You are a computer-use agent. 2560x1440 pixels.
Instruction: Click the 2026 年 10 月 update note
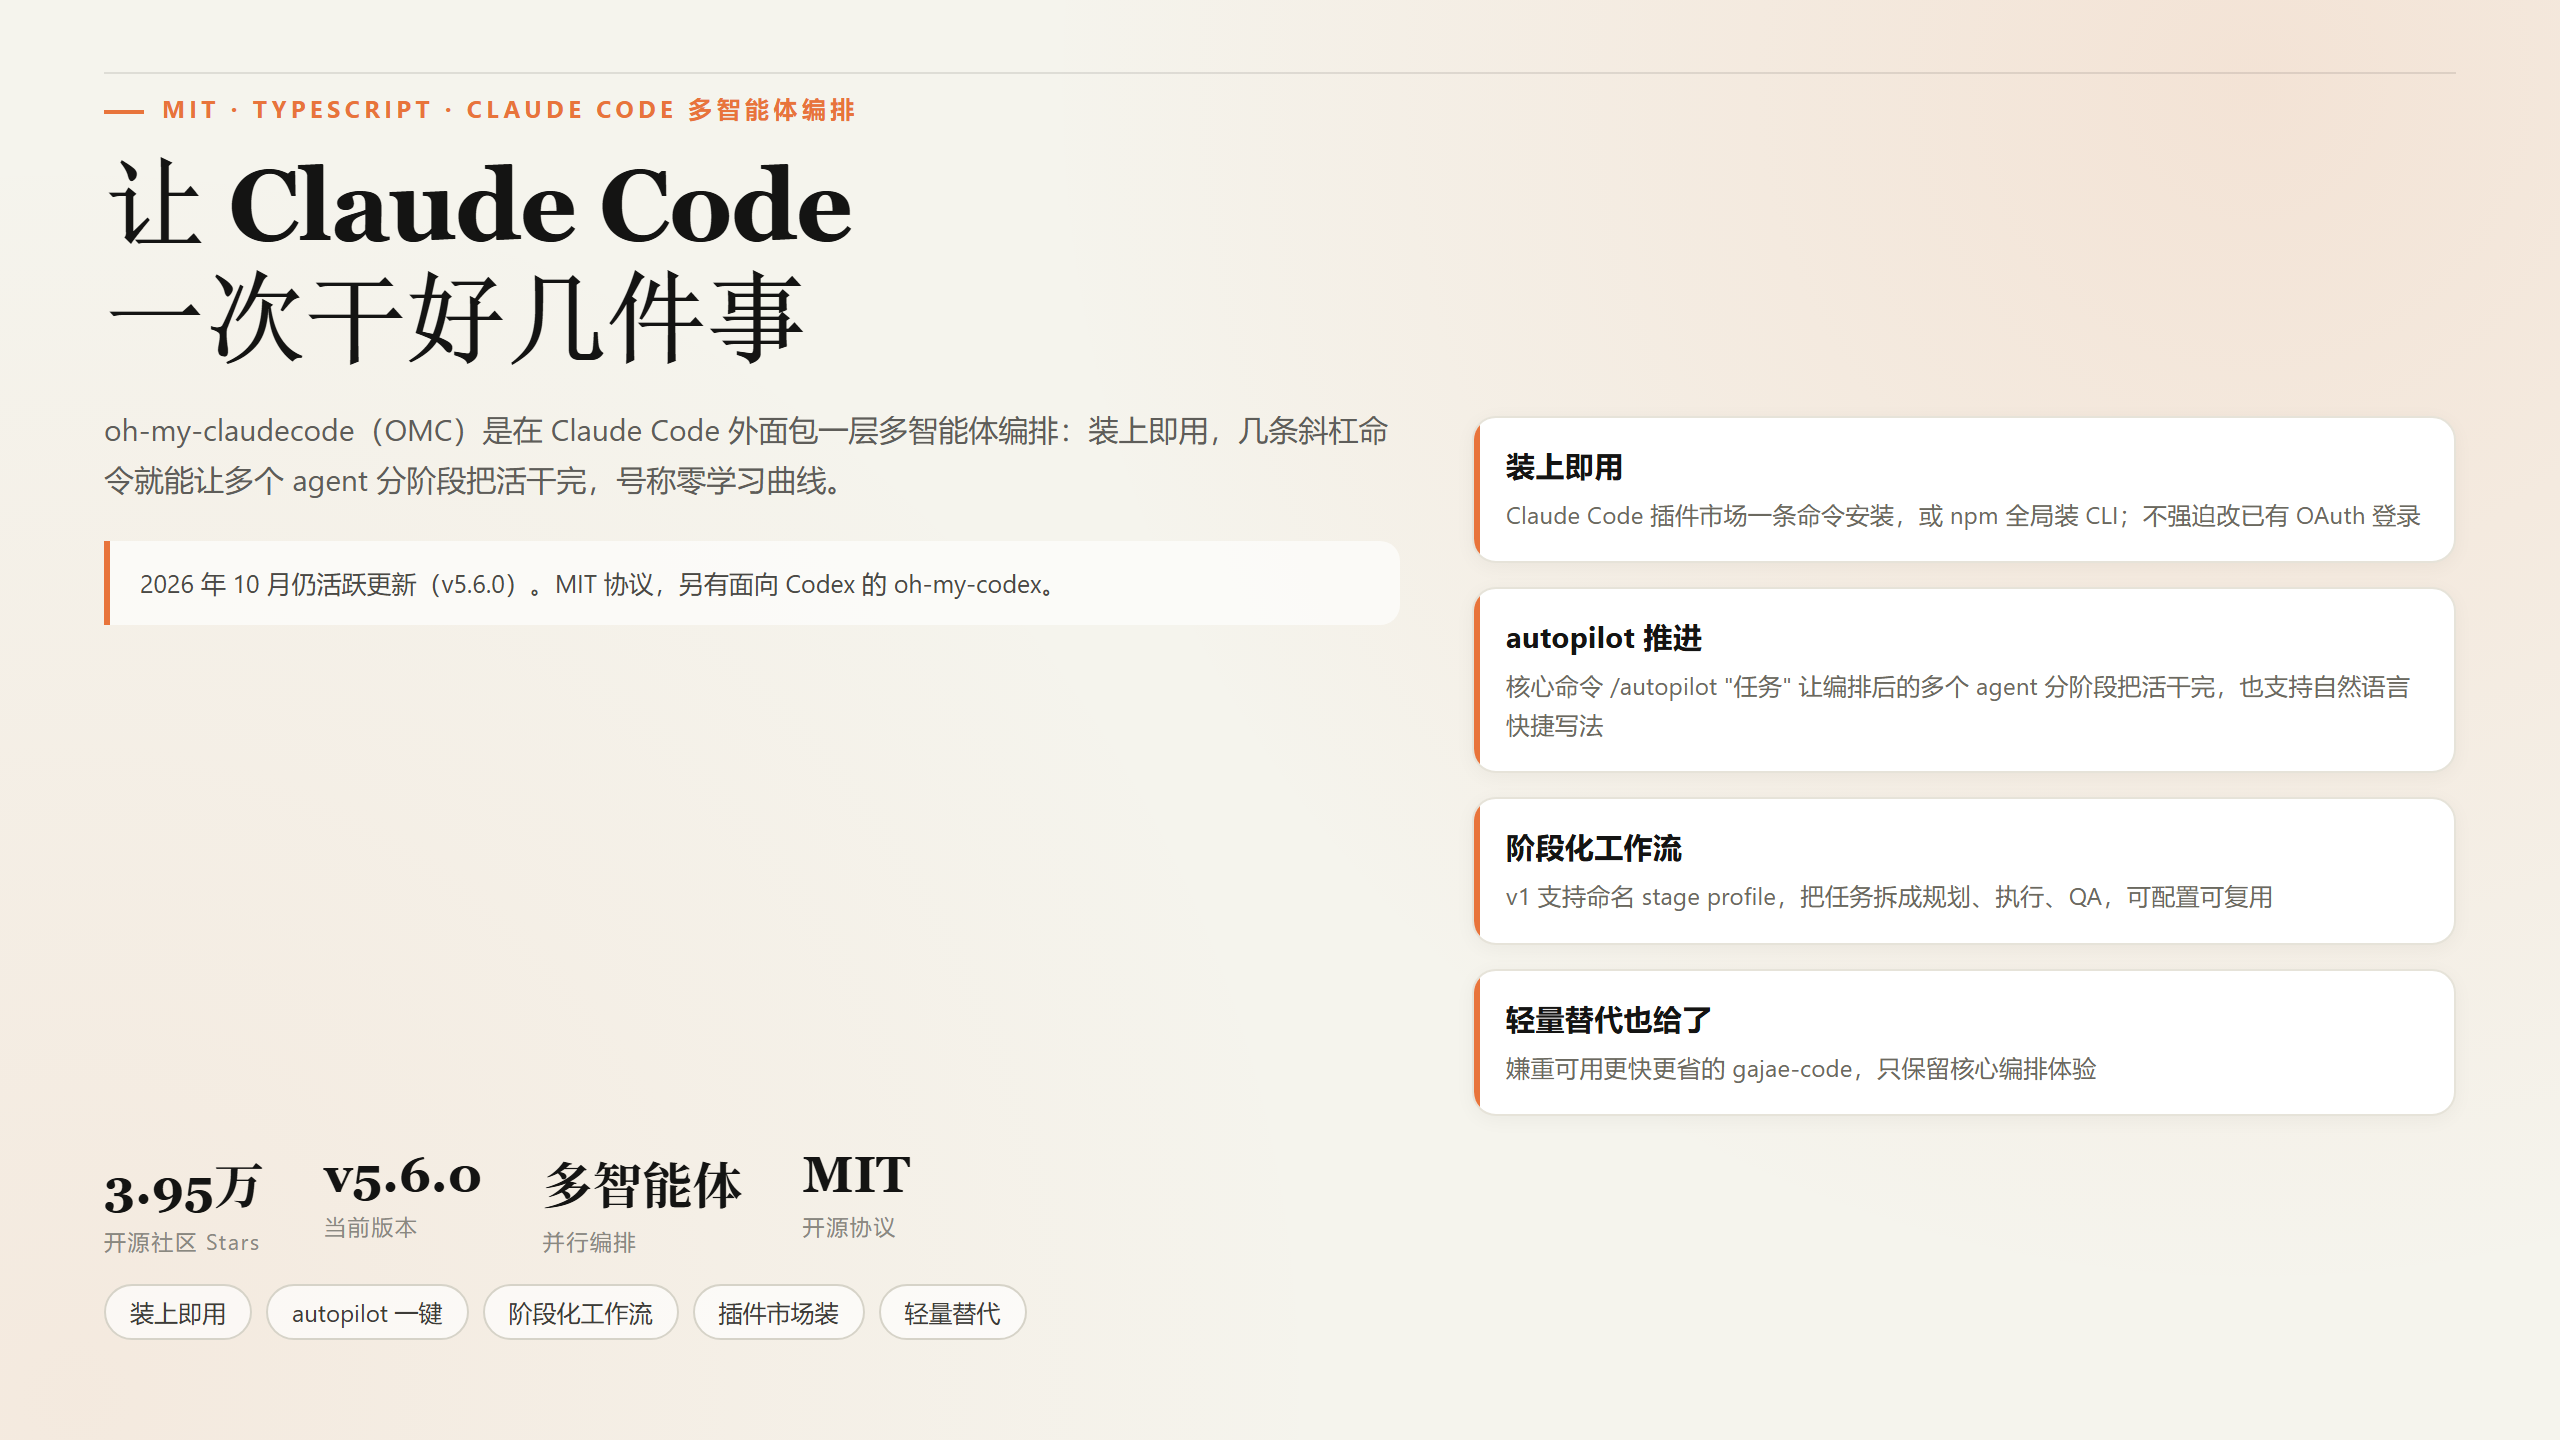752,584
